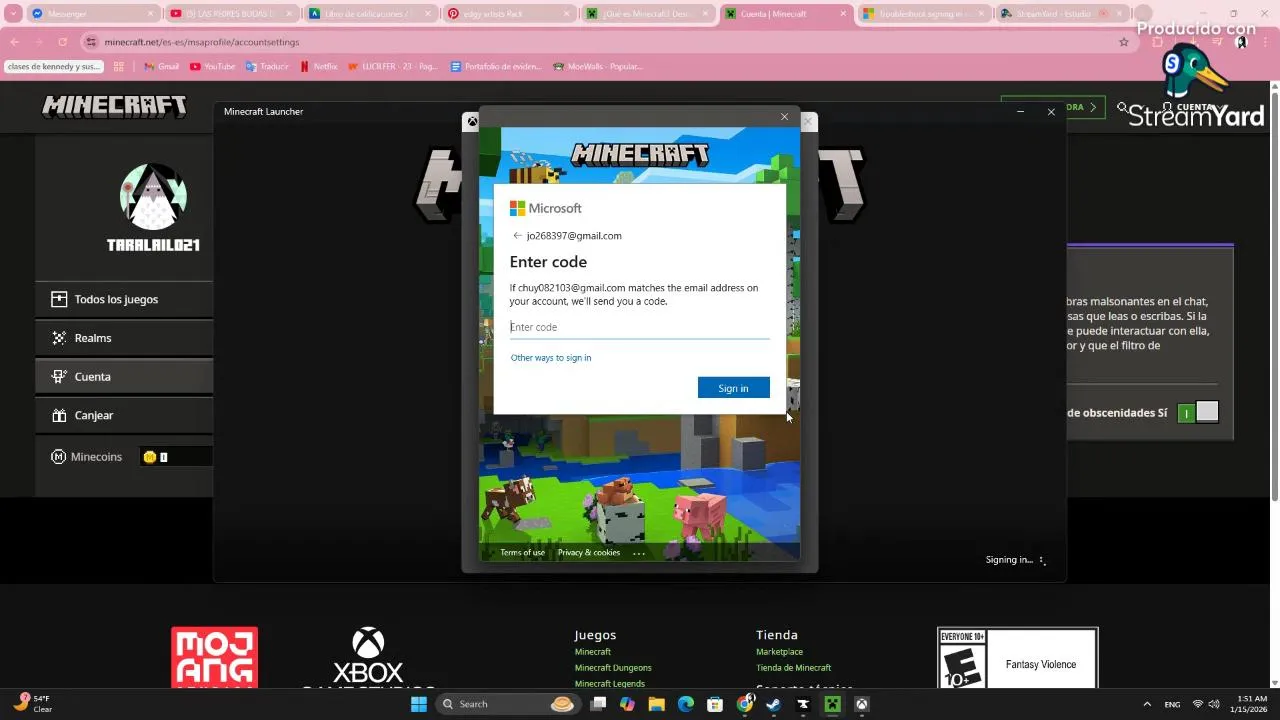Click the taskbar Search box
The width and height of the screenshot is (1280, 720).
tap(508, 704)
